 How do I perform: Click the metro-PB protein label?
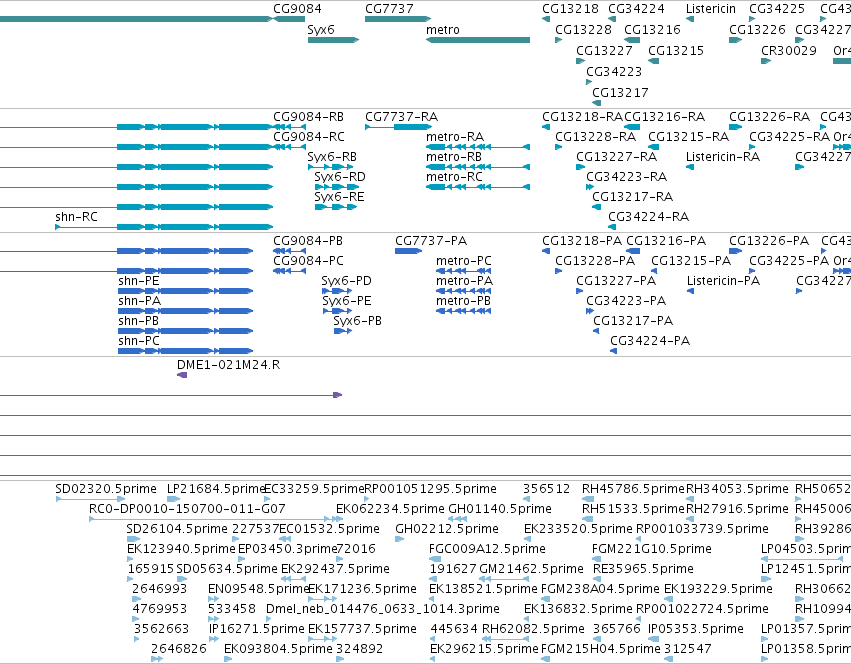tap(463, 301)
